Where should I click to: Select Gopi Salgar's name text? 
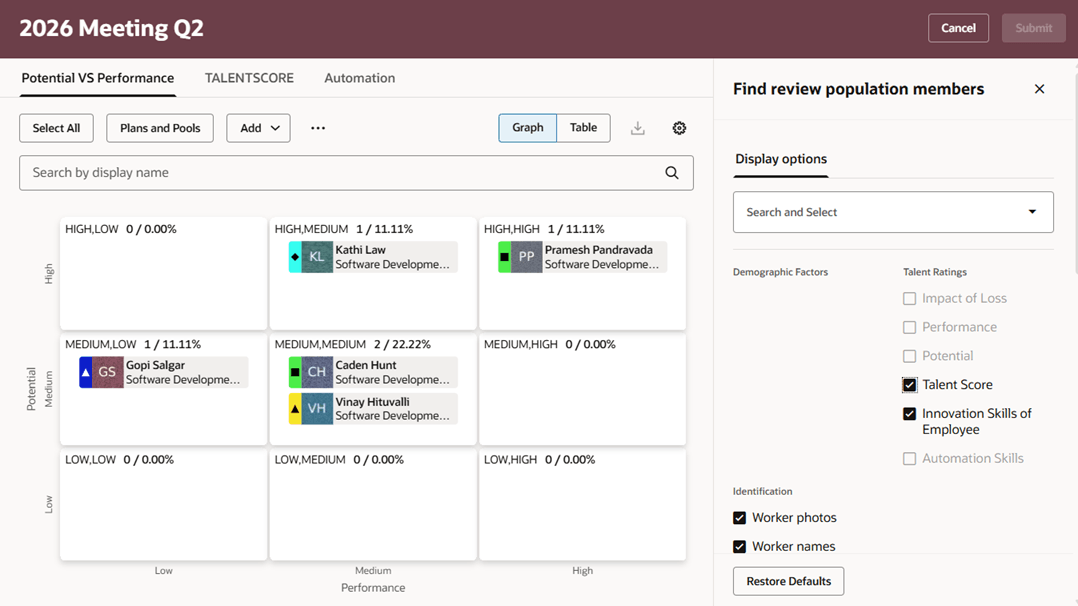(x=155, y=365)
